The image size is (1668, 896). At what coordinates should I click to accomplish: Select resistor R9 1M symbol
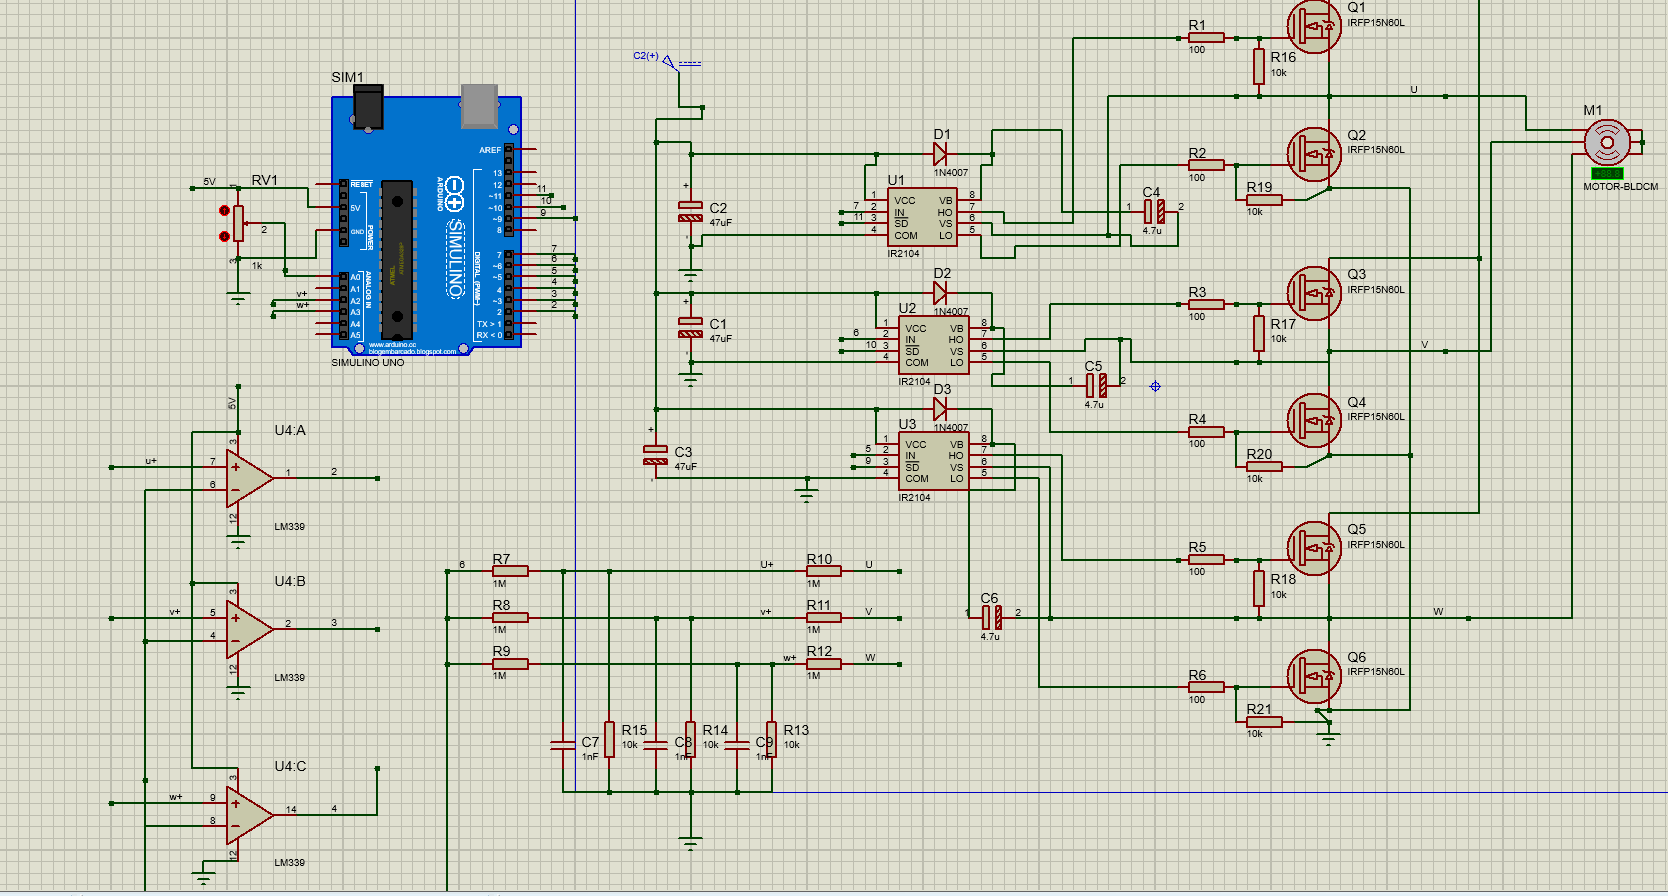pyautogui.click(x=510, y=664)
